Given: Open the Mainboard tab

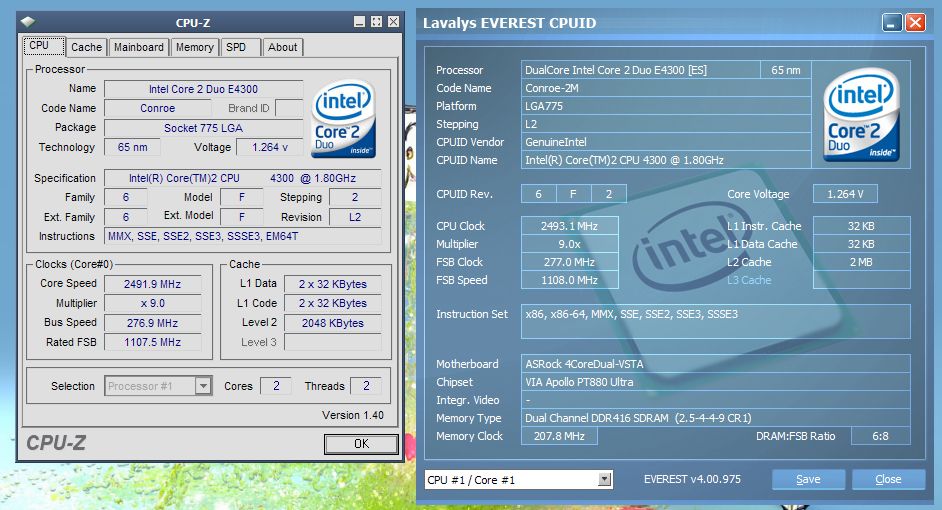Looking at the screenshot, I should [139, 47].
